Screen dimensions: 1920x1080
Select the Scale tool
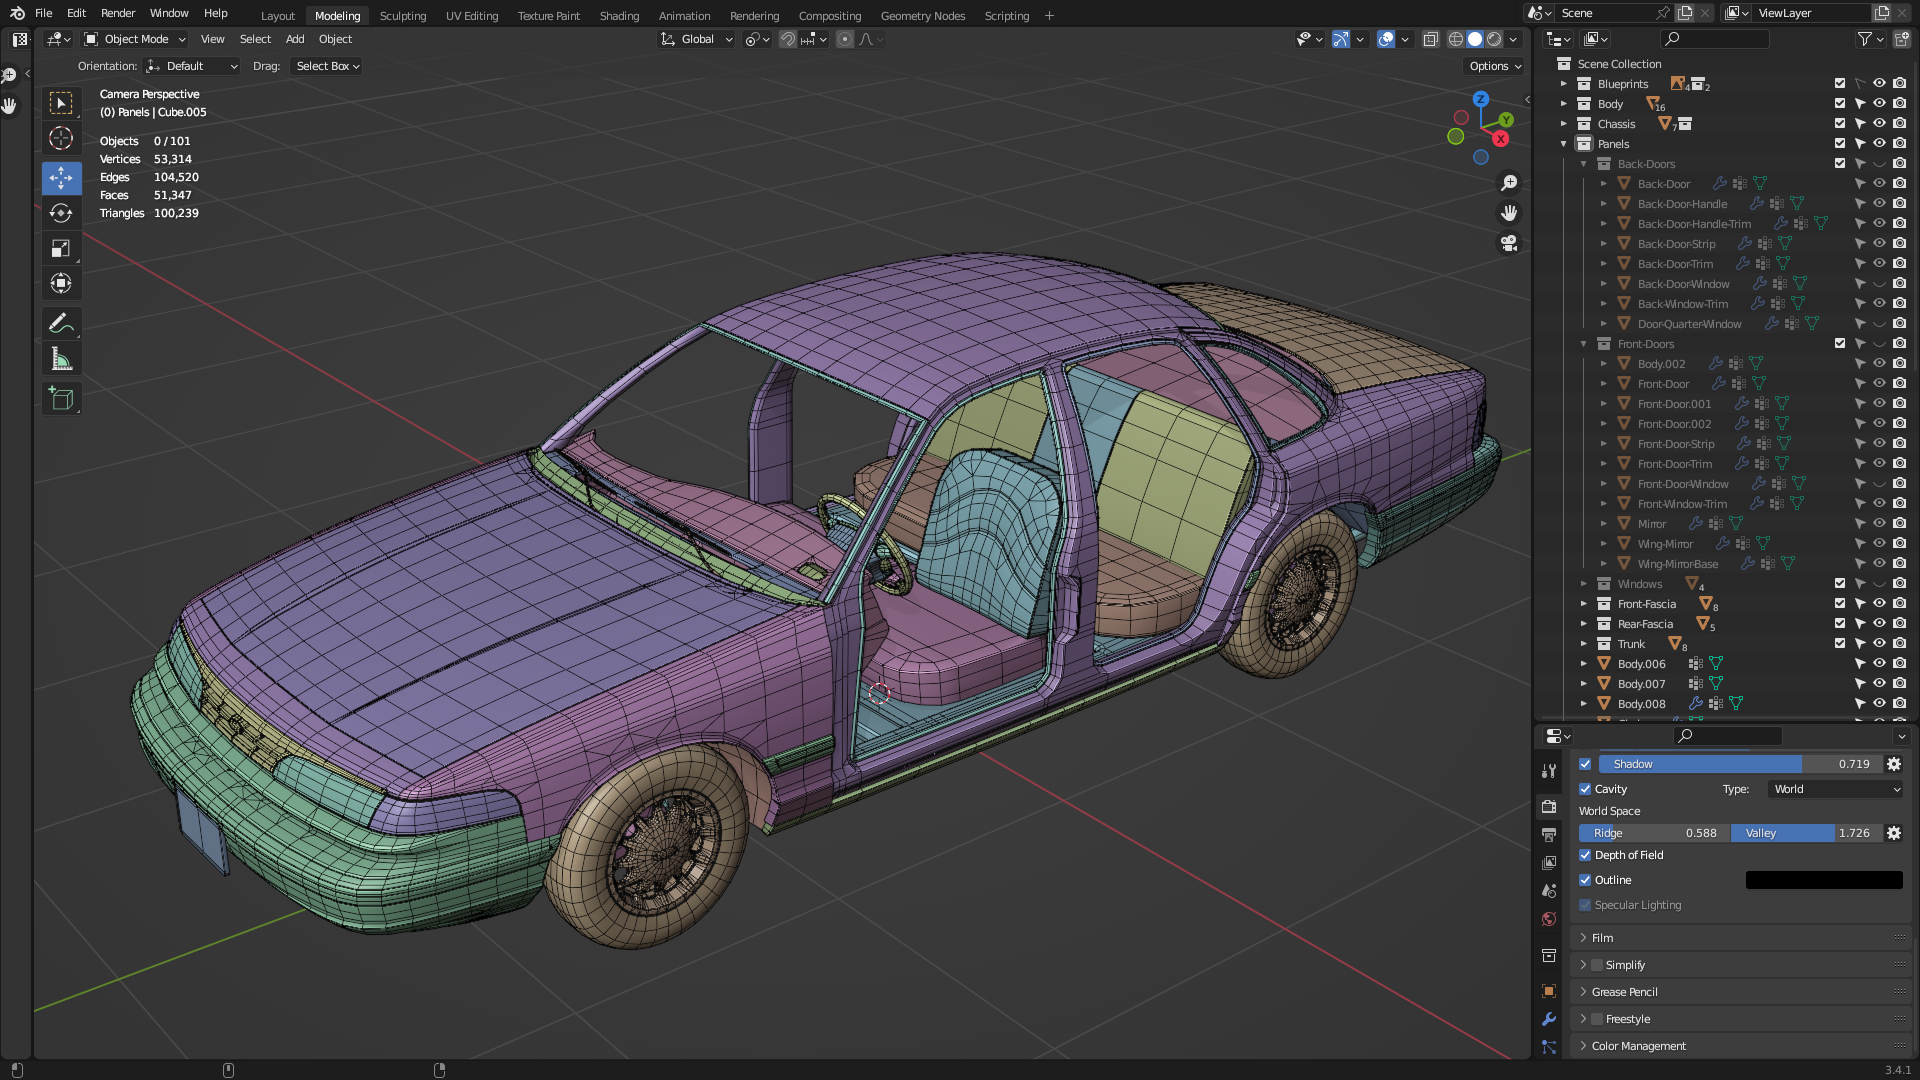[x=61, y=249]
